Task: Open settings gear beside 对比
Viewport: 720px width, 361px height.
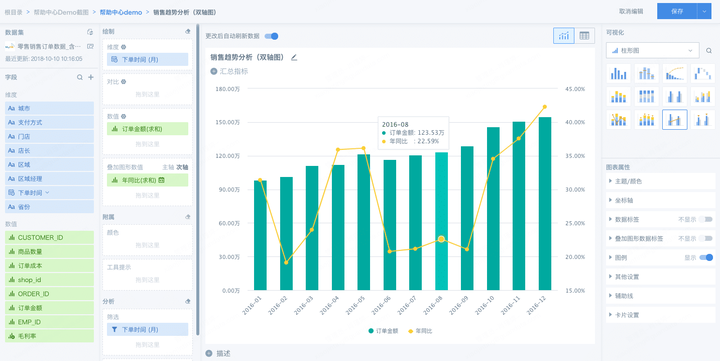Action: click(124, 81)
